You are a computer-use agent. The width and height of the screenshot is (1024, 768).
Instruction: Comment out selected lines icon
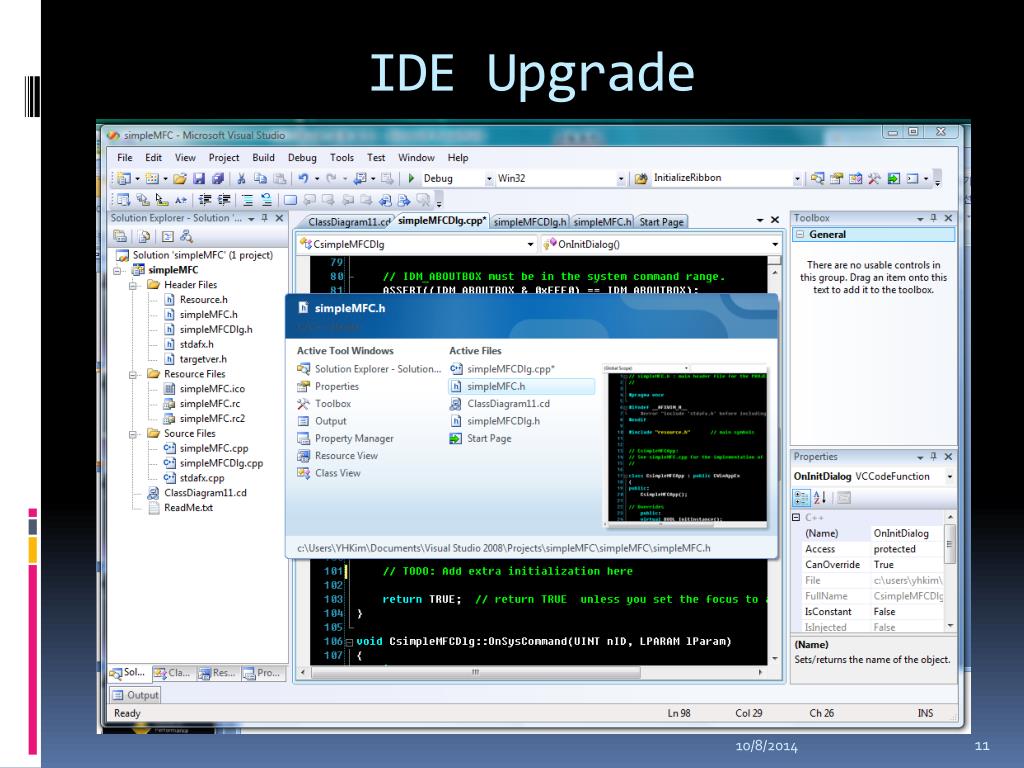(247, 200)
